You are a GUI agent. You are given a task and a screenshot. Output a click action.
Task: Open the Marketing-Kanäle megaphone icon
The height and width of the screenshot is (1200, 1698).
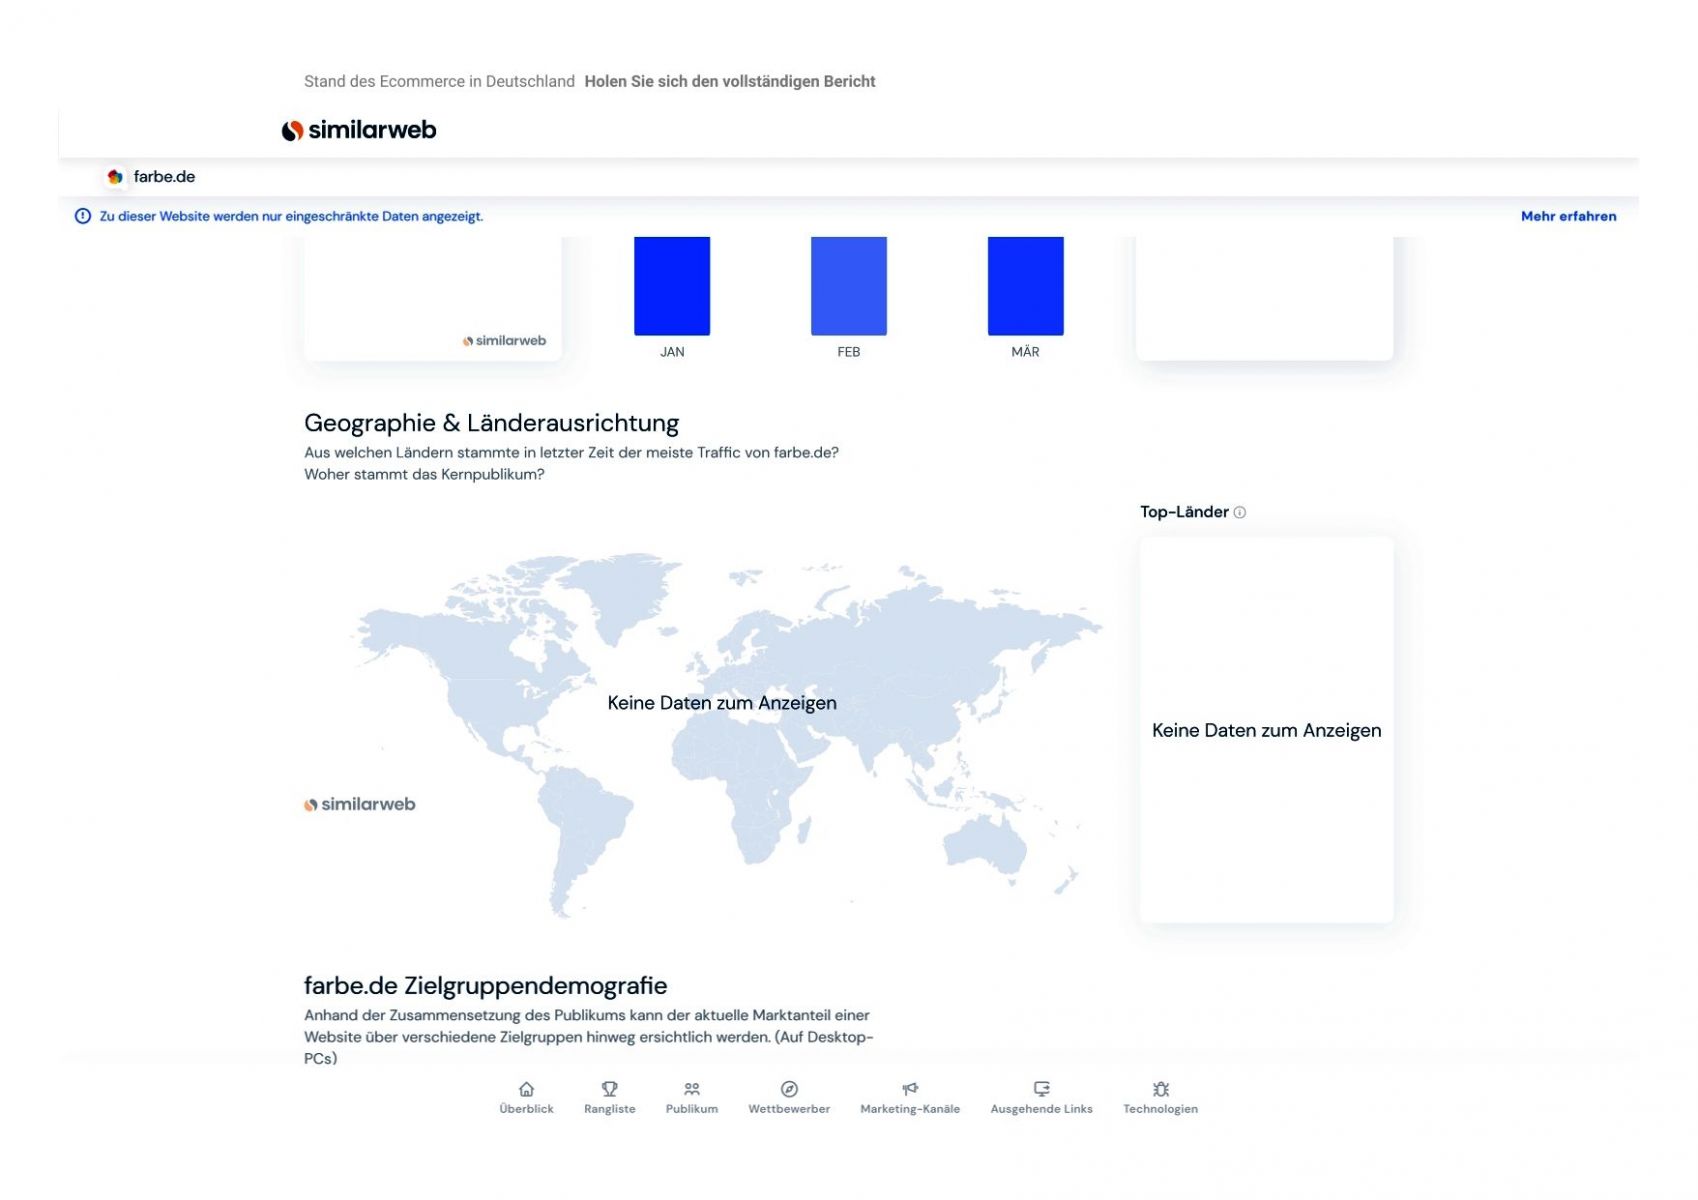coord(910,1089)
